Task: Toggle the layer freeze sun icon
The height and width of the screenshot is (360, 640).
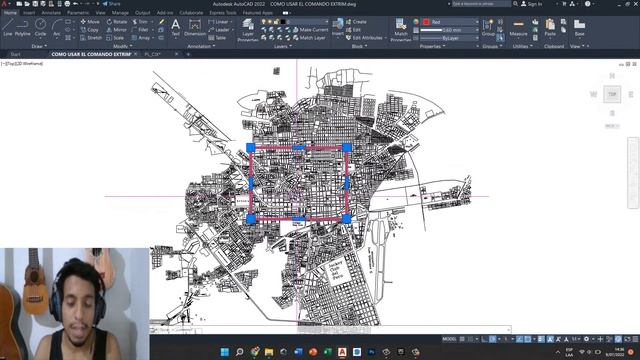Action: (x=270, y=22)
